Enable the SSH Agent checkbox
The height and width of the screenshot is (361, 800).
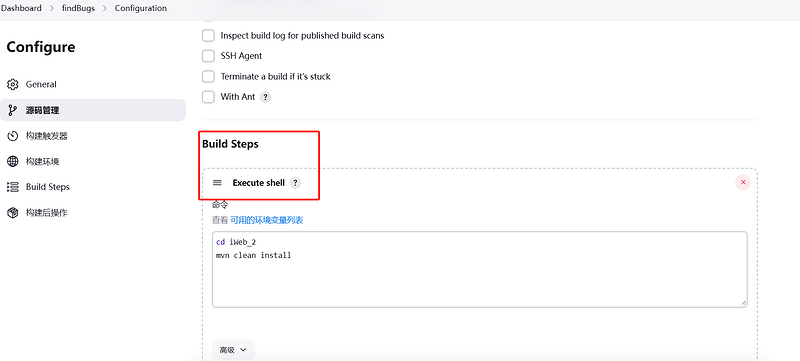click(208, 56)
